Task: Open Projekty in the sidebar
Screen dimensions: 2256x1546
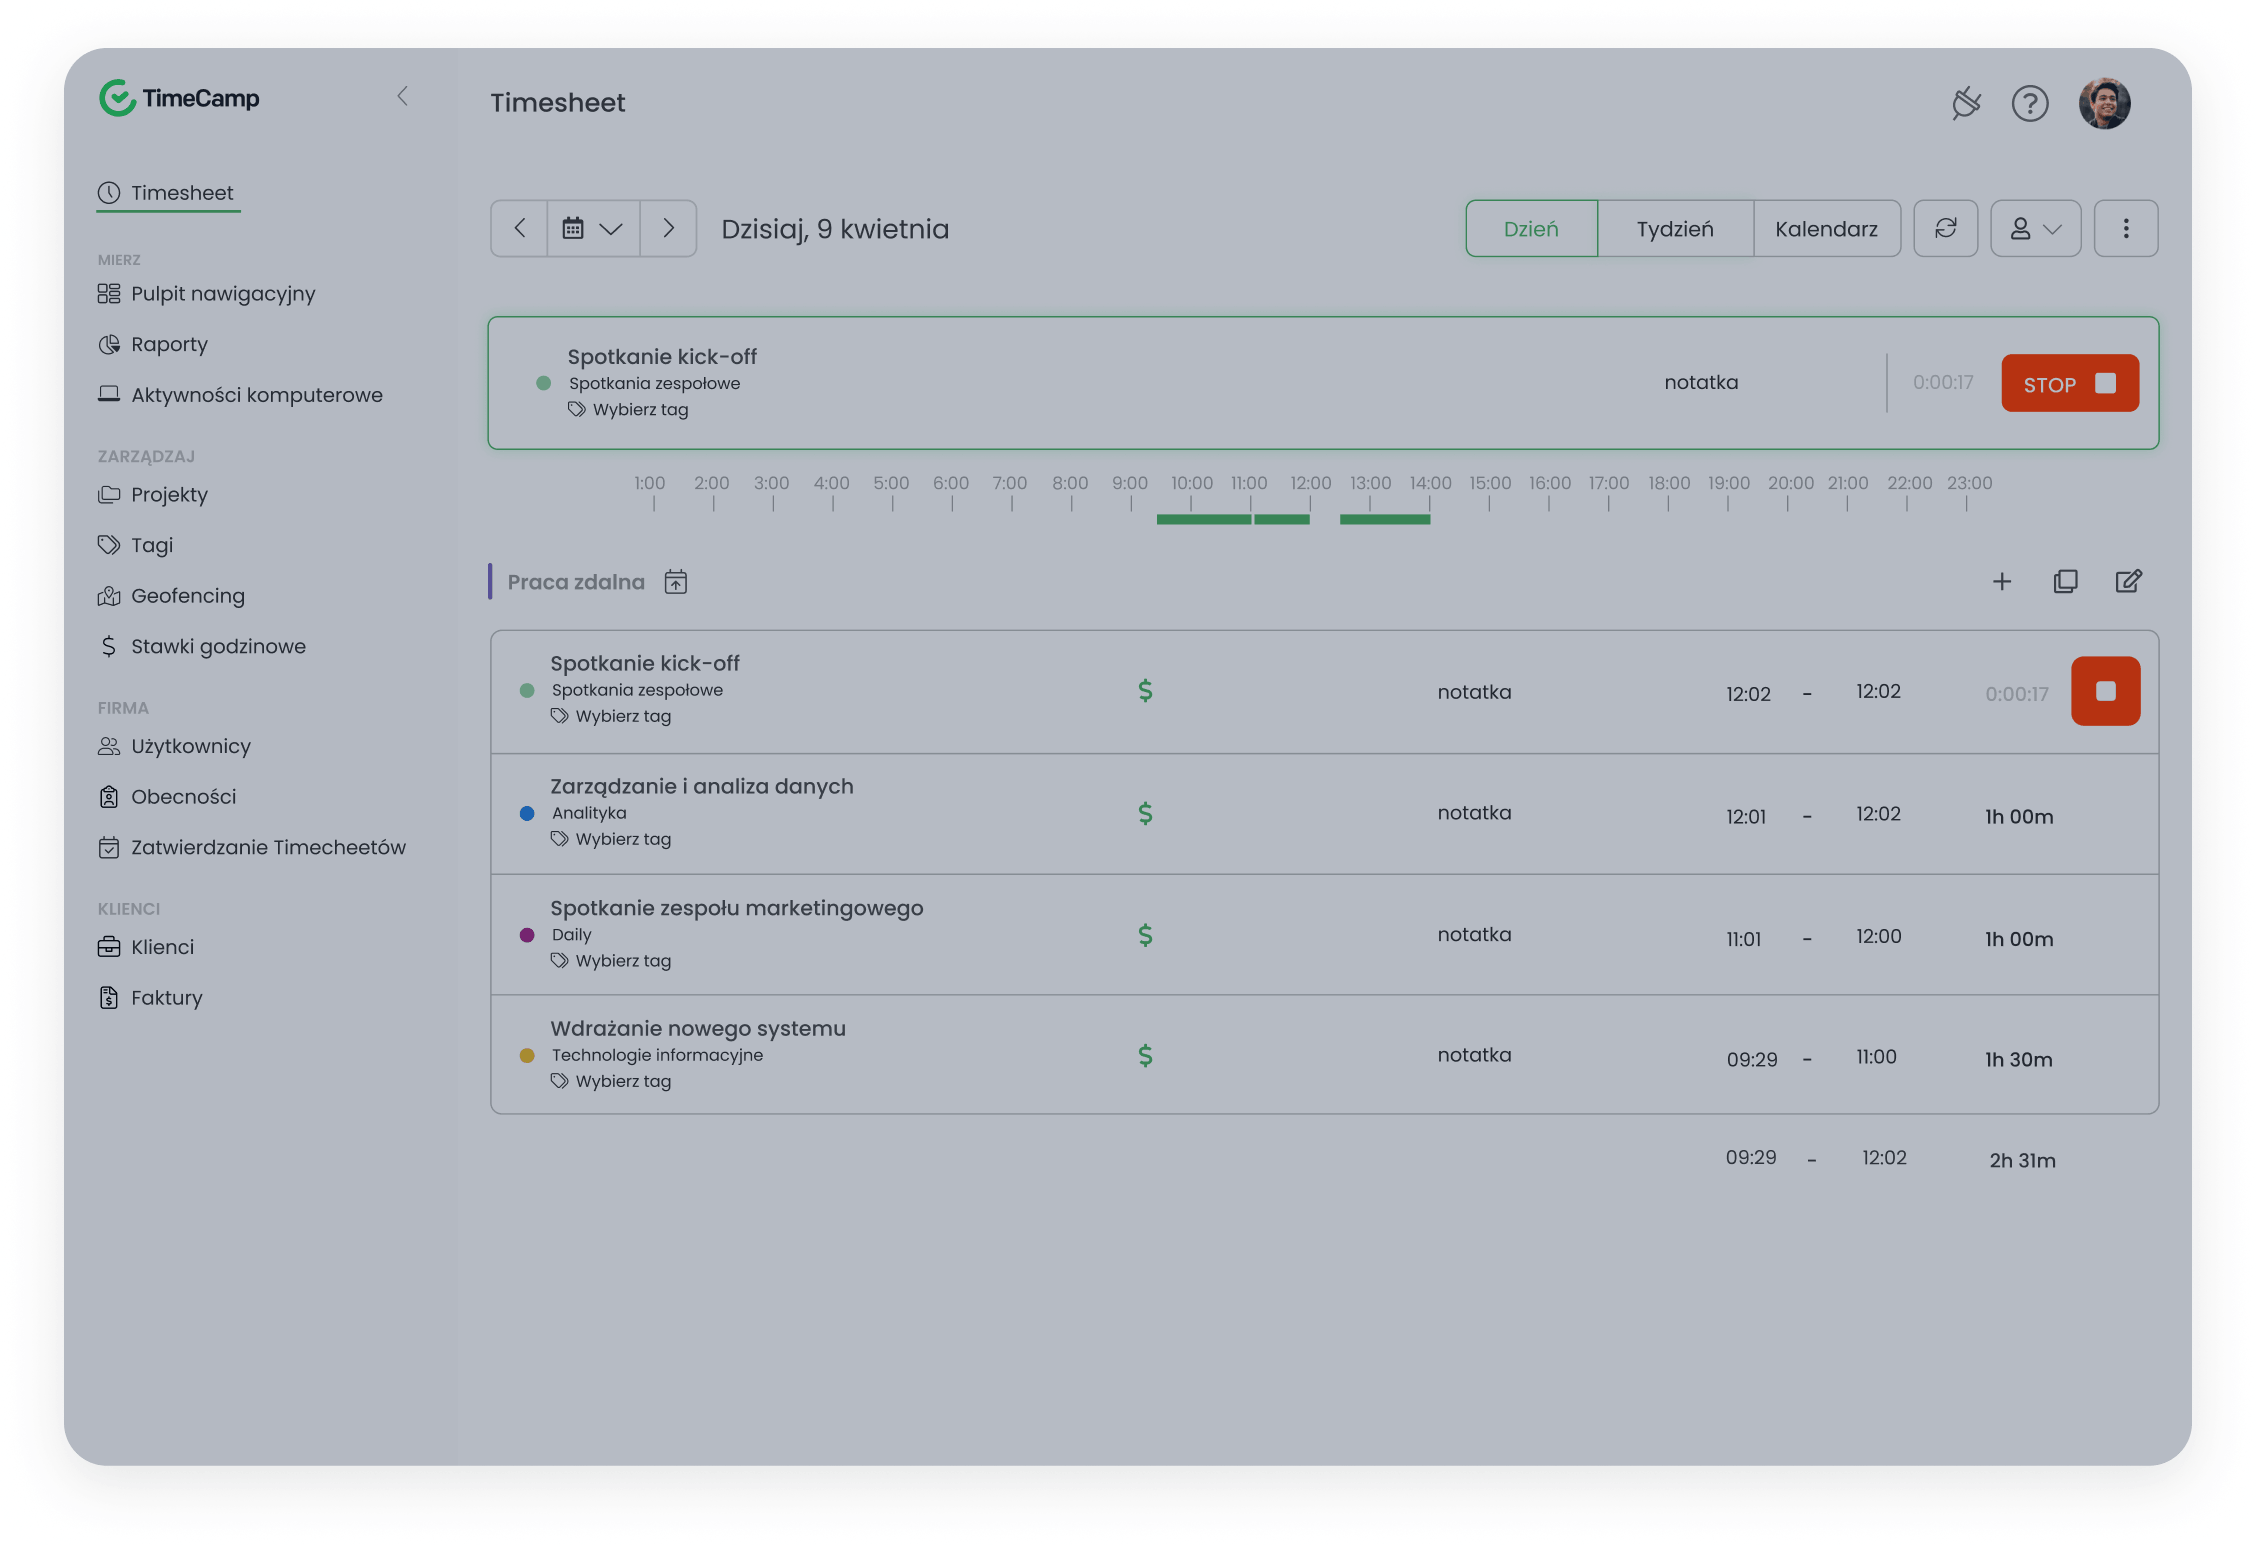Action: click(x=153, y=495)
